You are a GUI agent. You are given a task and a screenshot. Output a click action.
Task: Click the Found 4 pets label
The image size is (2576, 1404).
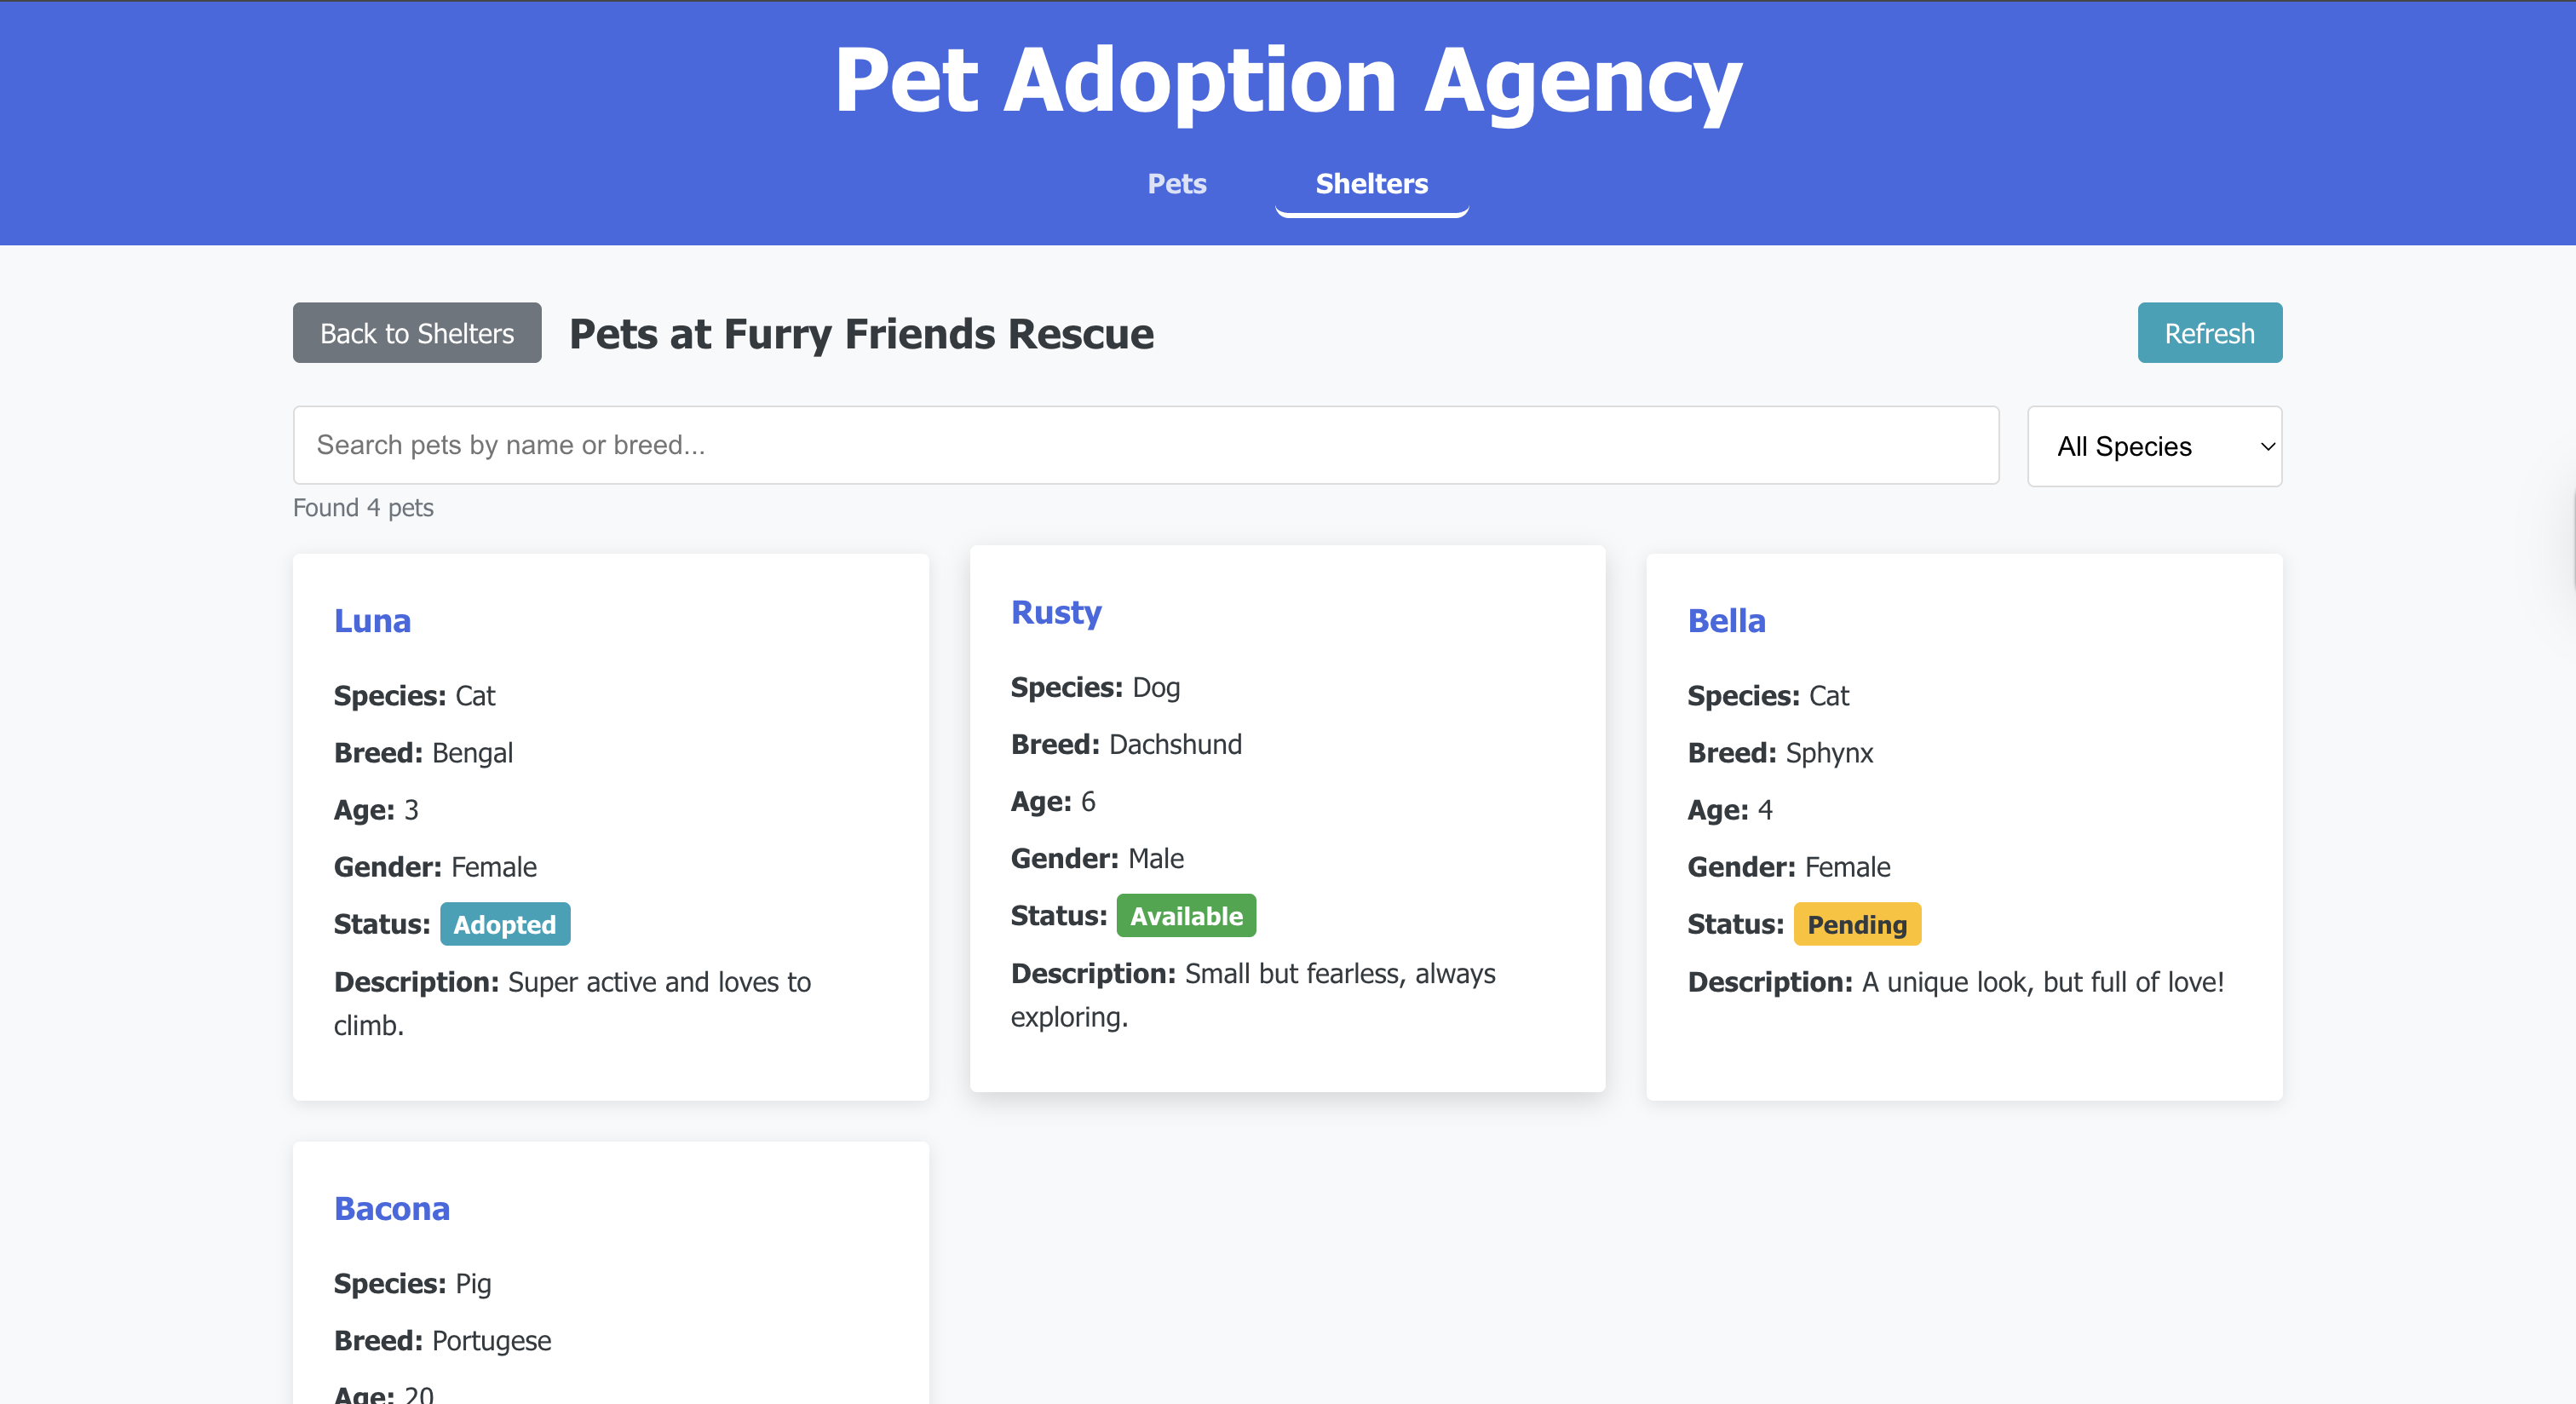[x=364, y=507]
